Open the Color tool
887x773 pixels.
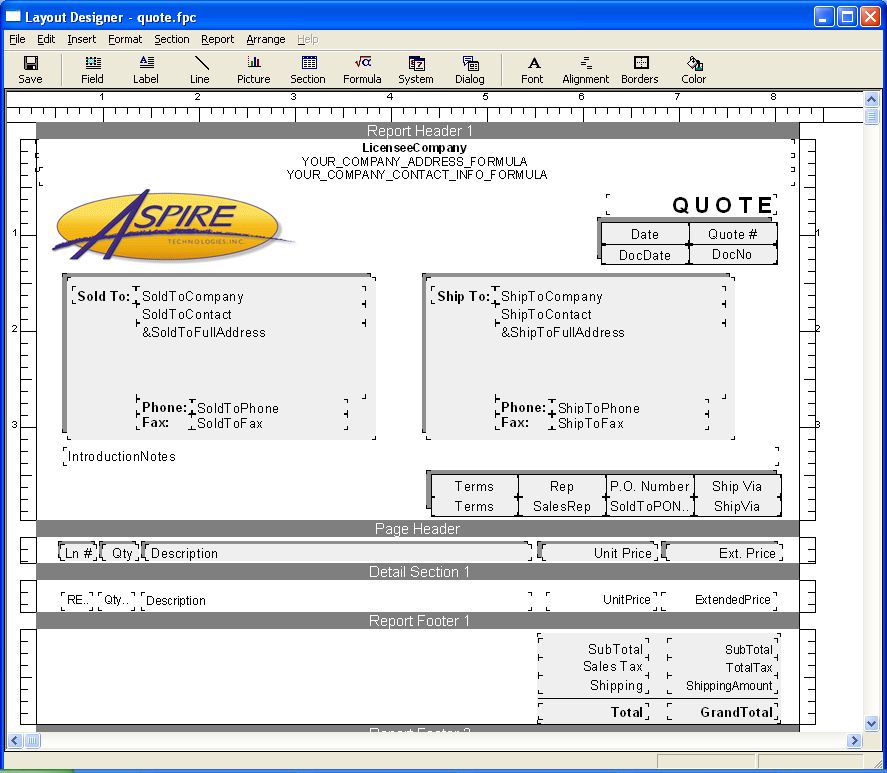694,69
